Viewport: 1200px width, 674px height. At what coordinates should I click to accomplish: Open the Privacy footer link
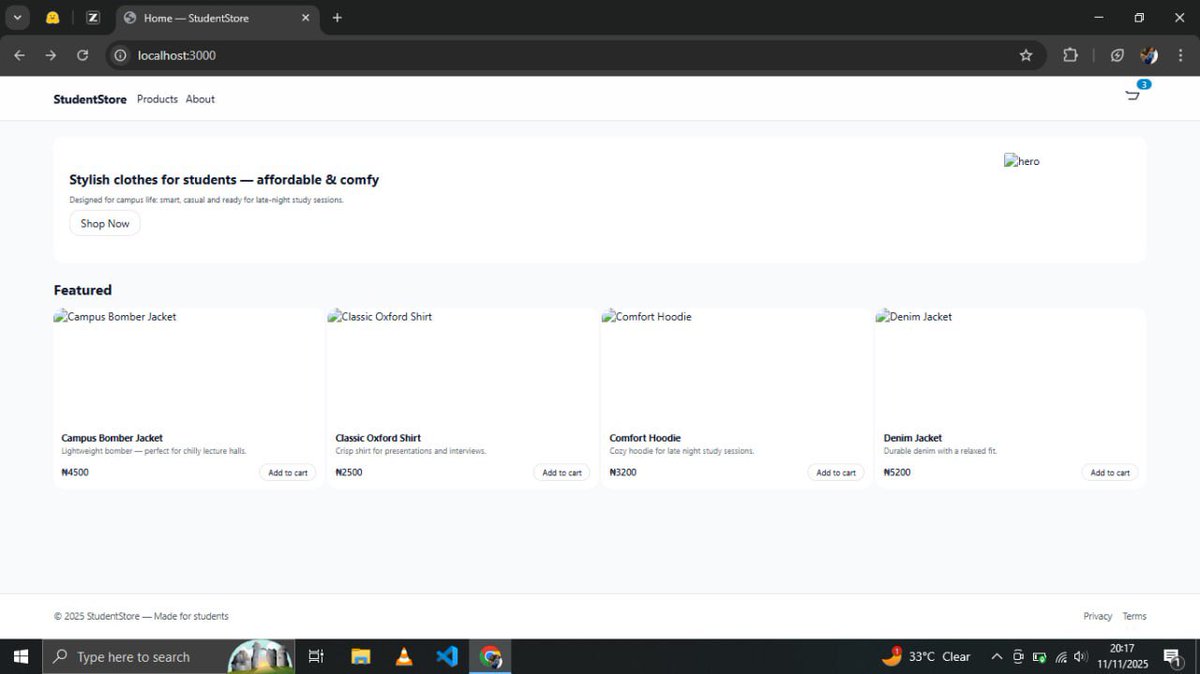[1098, 616]
